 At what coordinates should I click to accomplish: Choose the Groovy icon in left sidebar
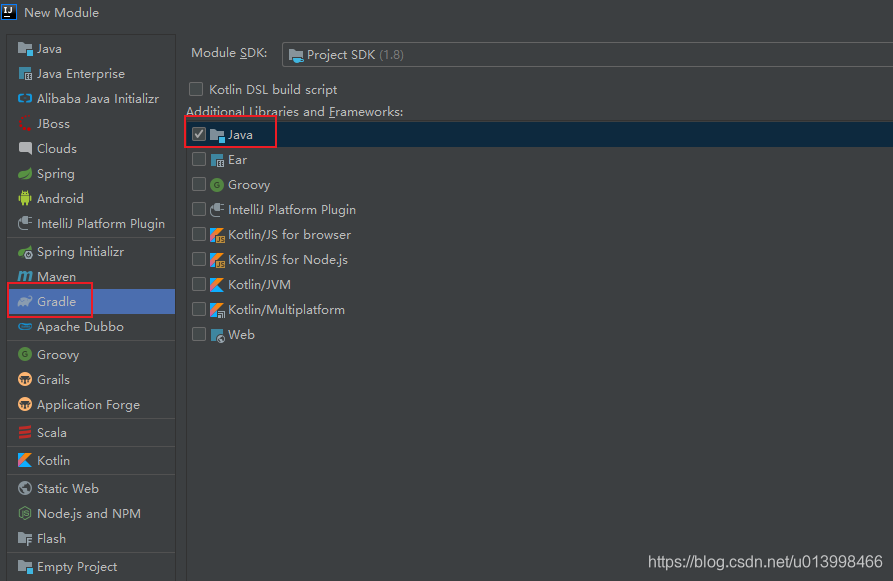point(25,354)
